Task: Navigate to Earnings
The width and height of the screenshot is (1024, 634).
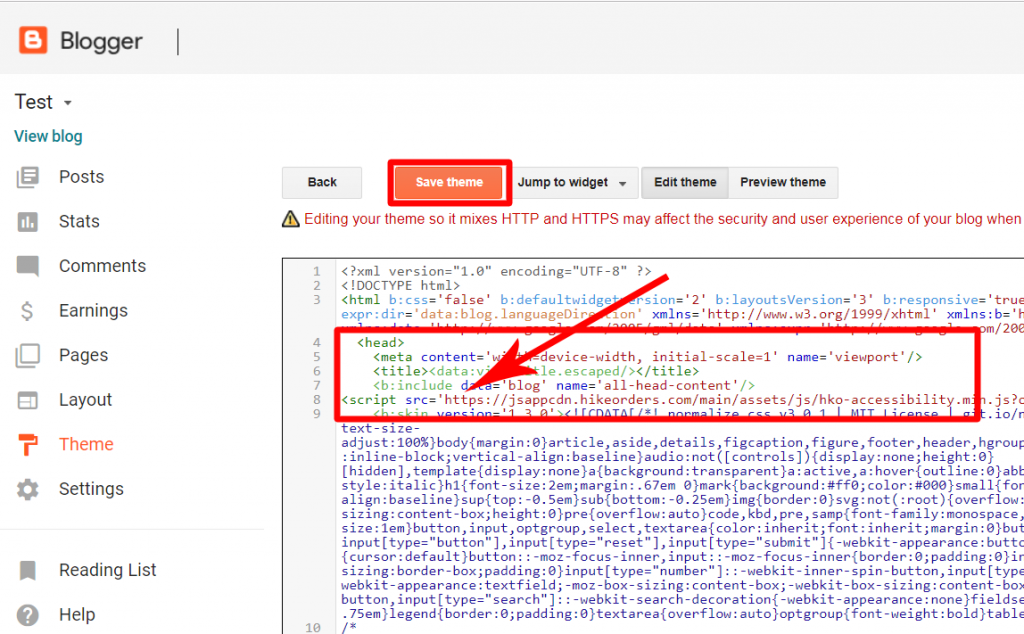Action: point(93,311)
